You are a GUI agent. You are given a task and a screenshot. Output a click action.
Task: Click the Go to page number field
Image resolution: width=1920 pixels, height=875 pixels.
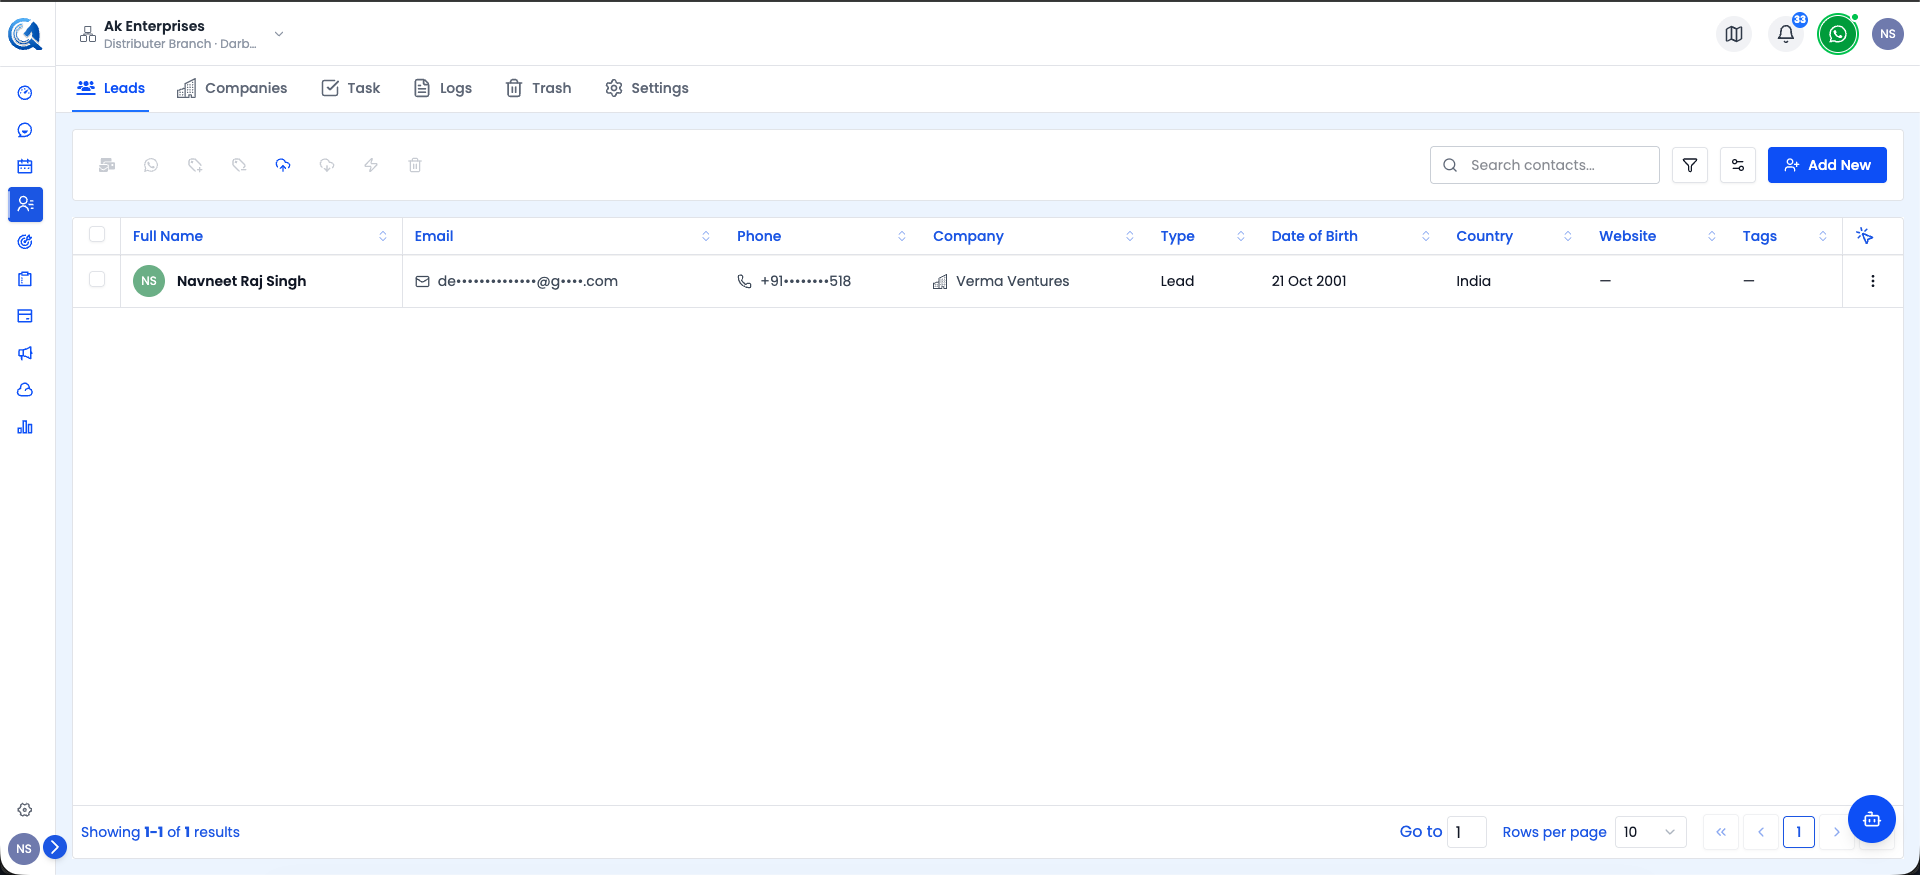pyautogui.click(x=1467, y=832)
